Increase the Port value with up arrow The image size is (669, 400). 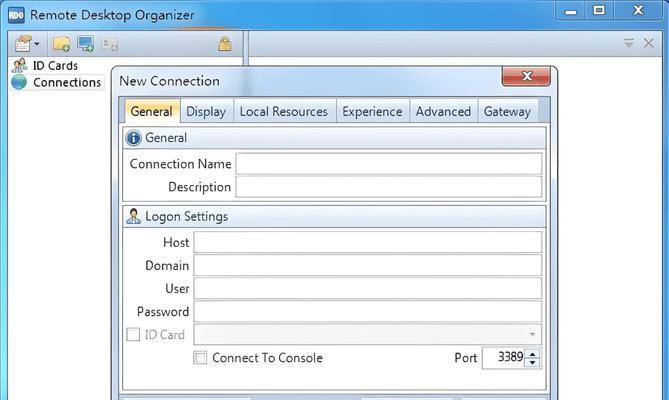pyautogui.click(x=532, y=354)
